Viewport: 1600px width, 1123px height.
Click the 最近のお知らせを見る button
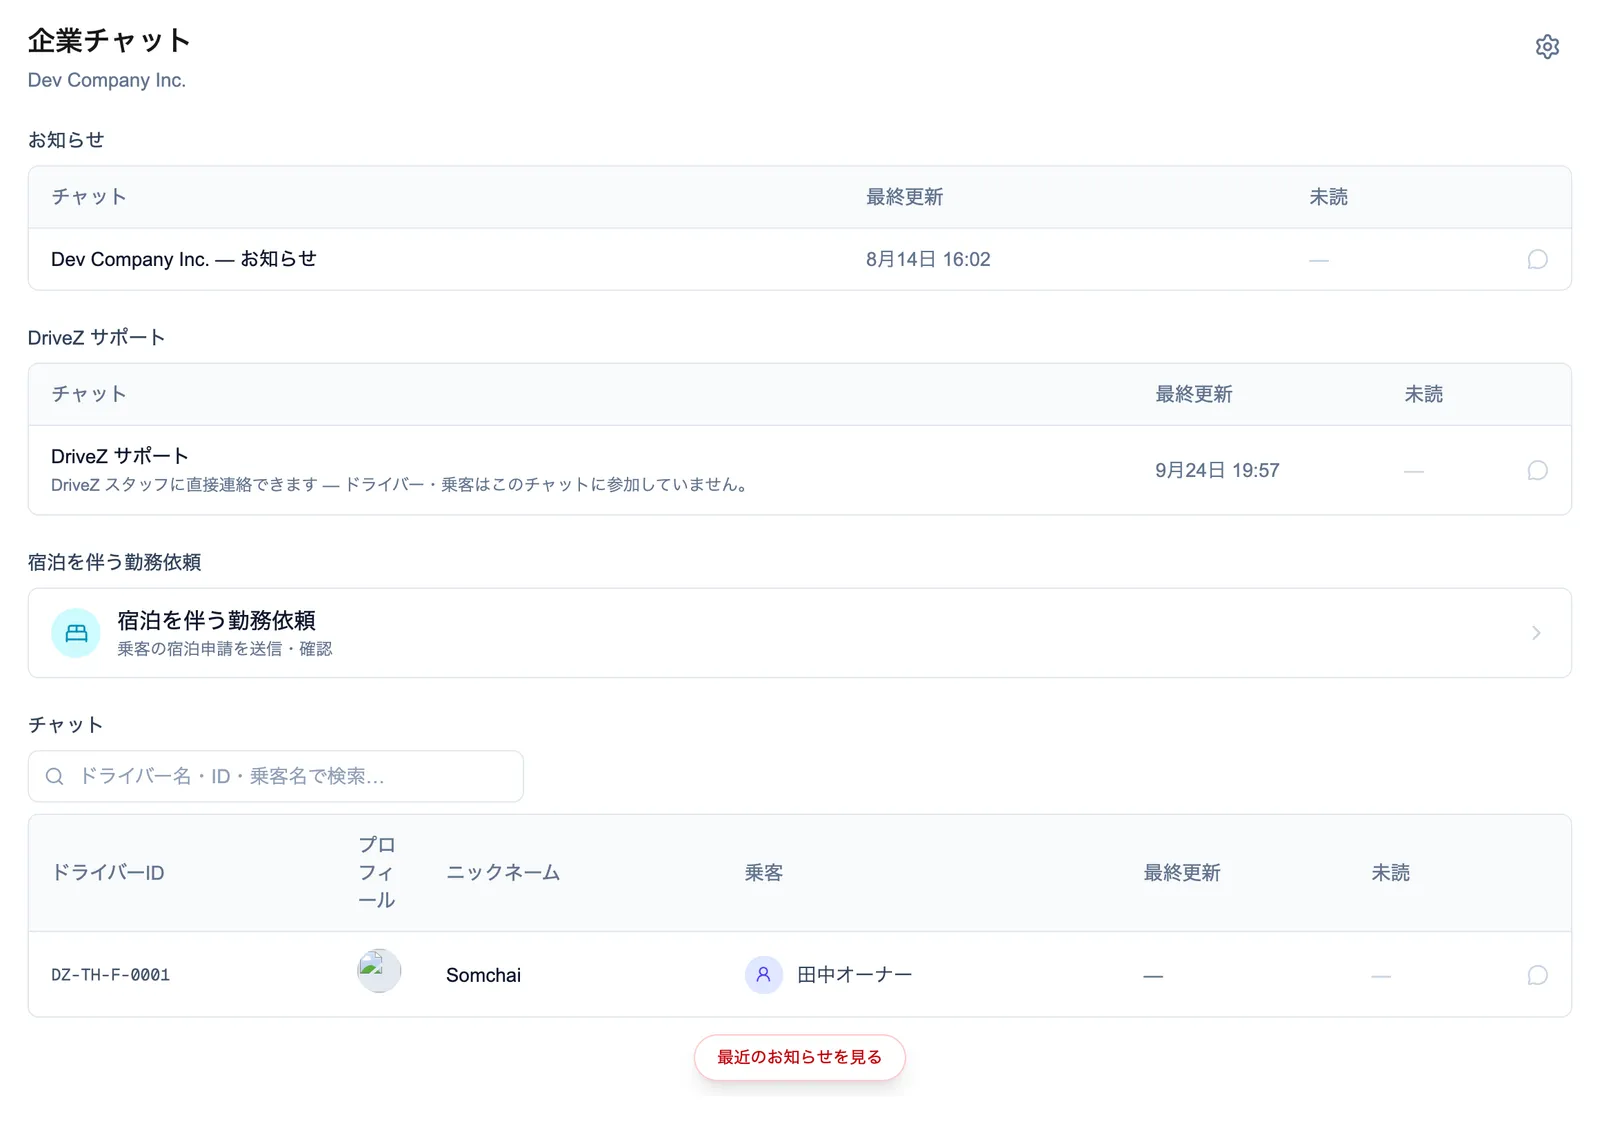[800, 1057]
